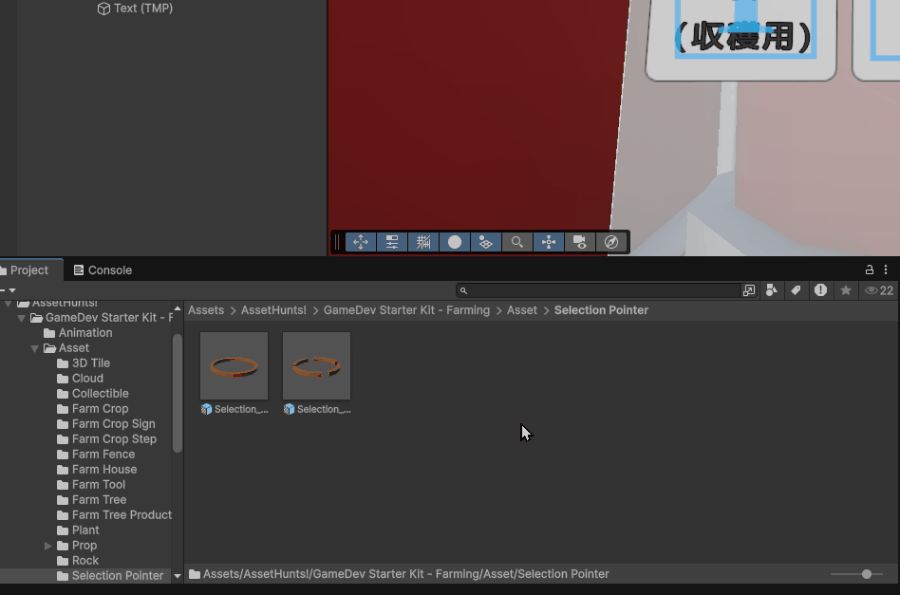Click the Search by Type filter icon
Screen dimensions: 900x595
click(x=771, y=290)
